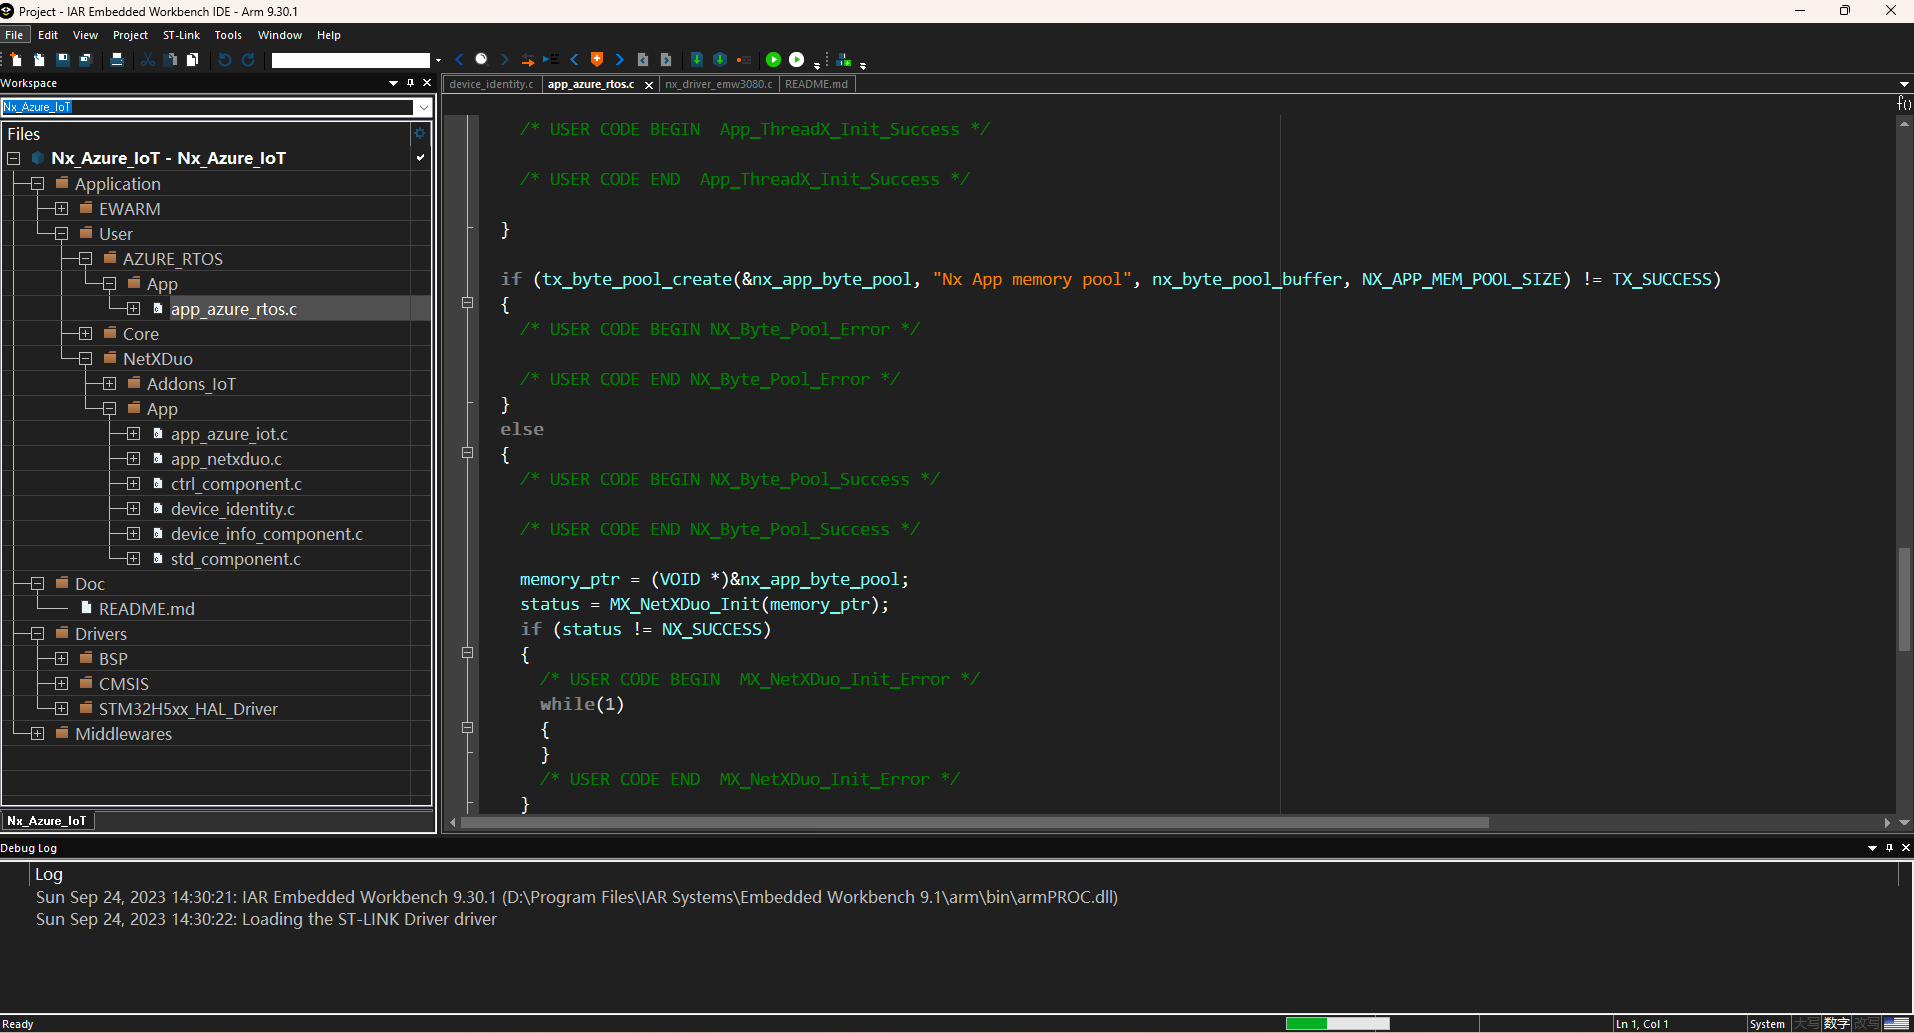This screenshot has width=1914, height=1033.
Task: Close the app_azure_rtos.c tab
Action: tap(649, 85)
